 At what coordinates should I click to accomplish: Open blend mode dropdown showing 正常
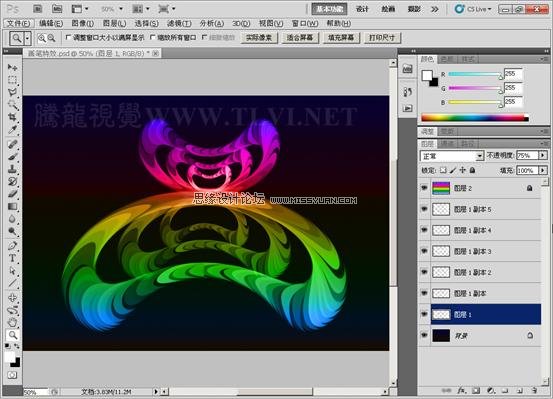click(451, 156)
